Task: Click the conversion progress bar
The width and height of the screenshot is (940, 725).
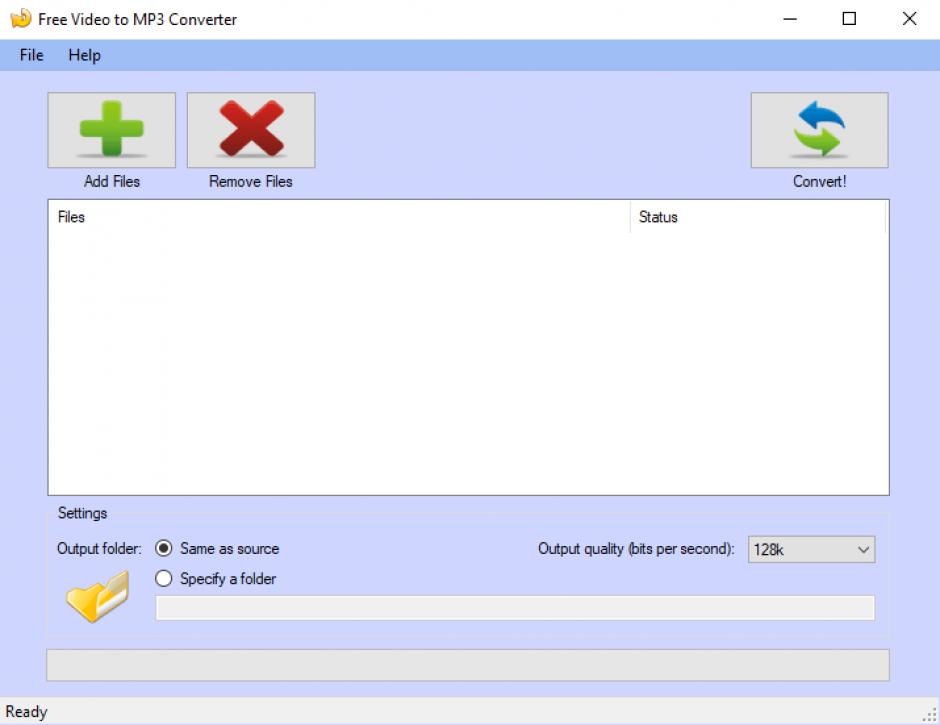Action: tap(467, 665)
